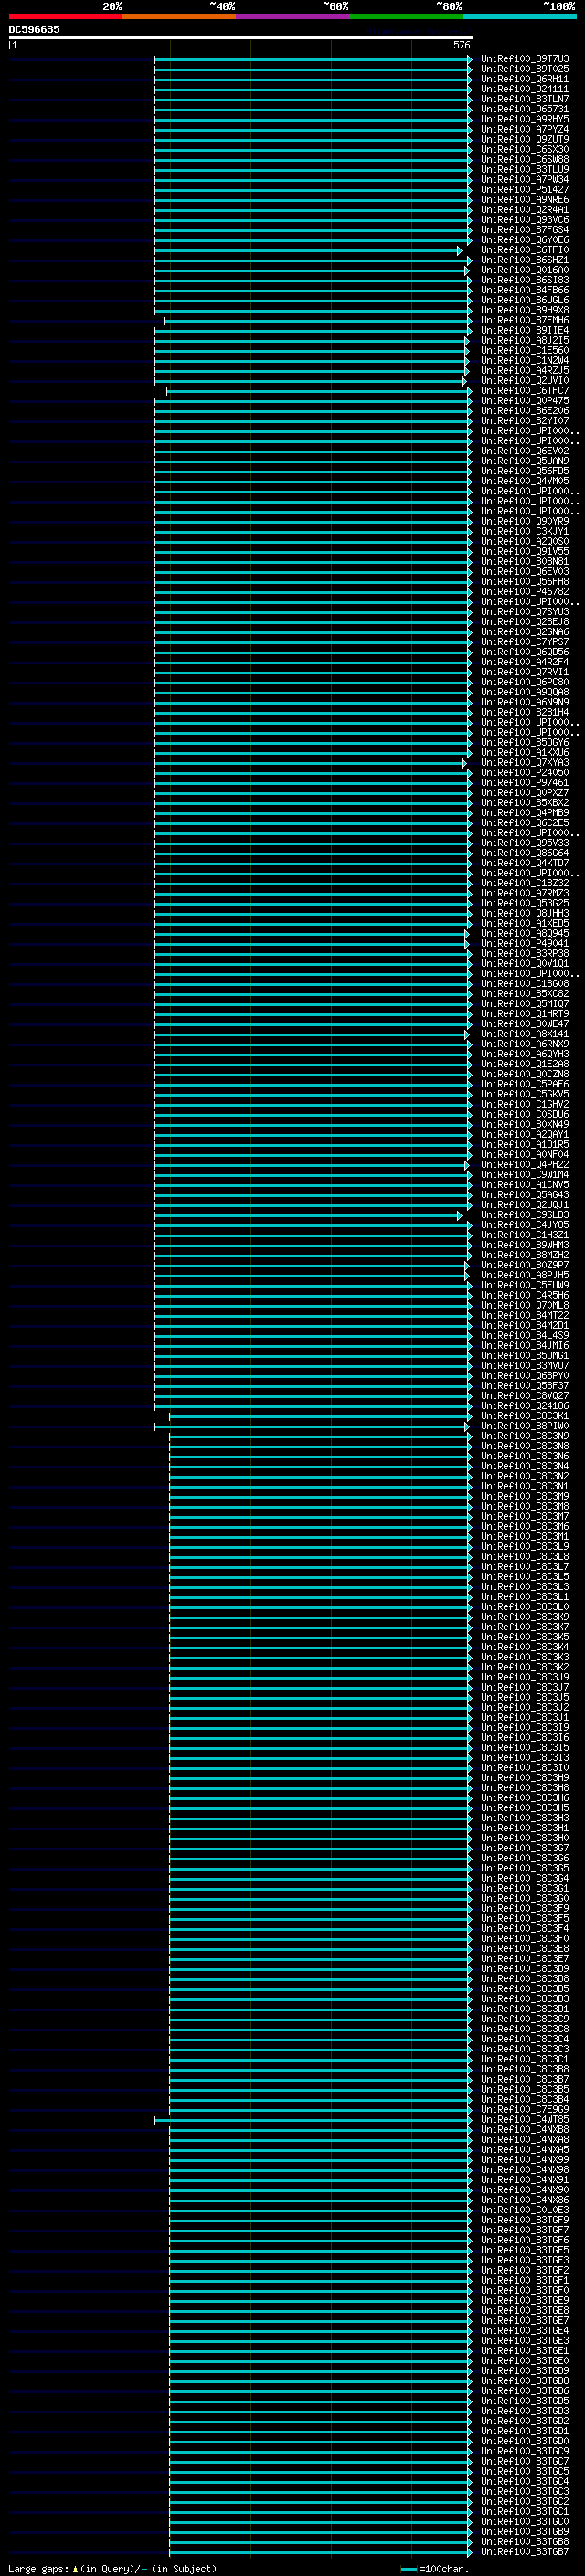Select hit label UniRef100_C6TFC7
The height and width of the screenshot is (2576, 585).
524,390
